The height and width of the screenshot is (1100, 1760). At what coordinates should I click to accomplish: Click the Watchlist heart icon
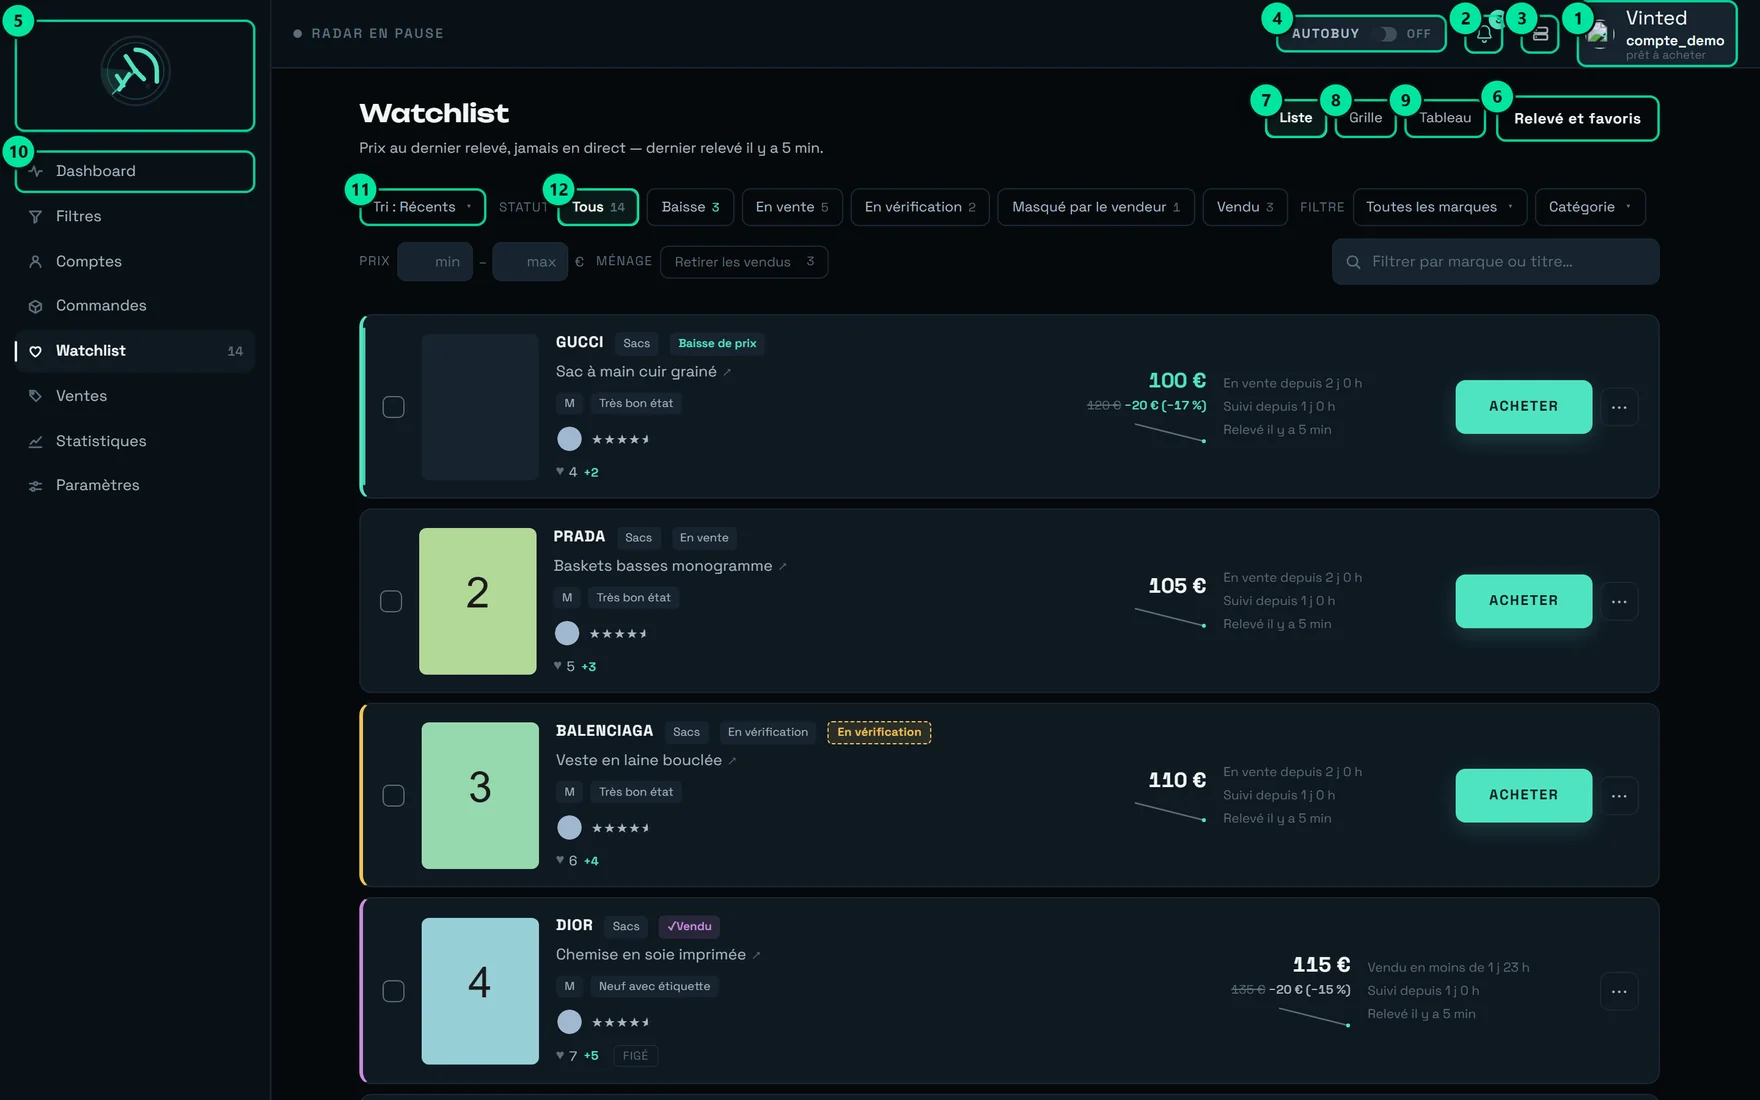(x=35, y=351)
